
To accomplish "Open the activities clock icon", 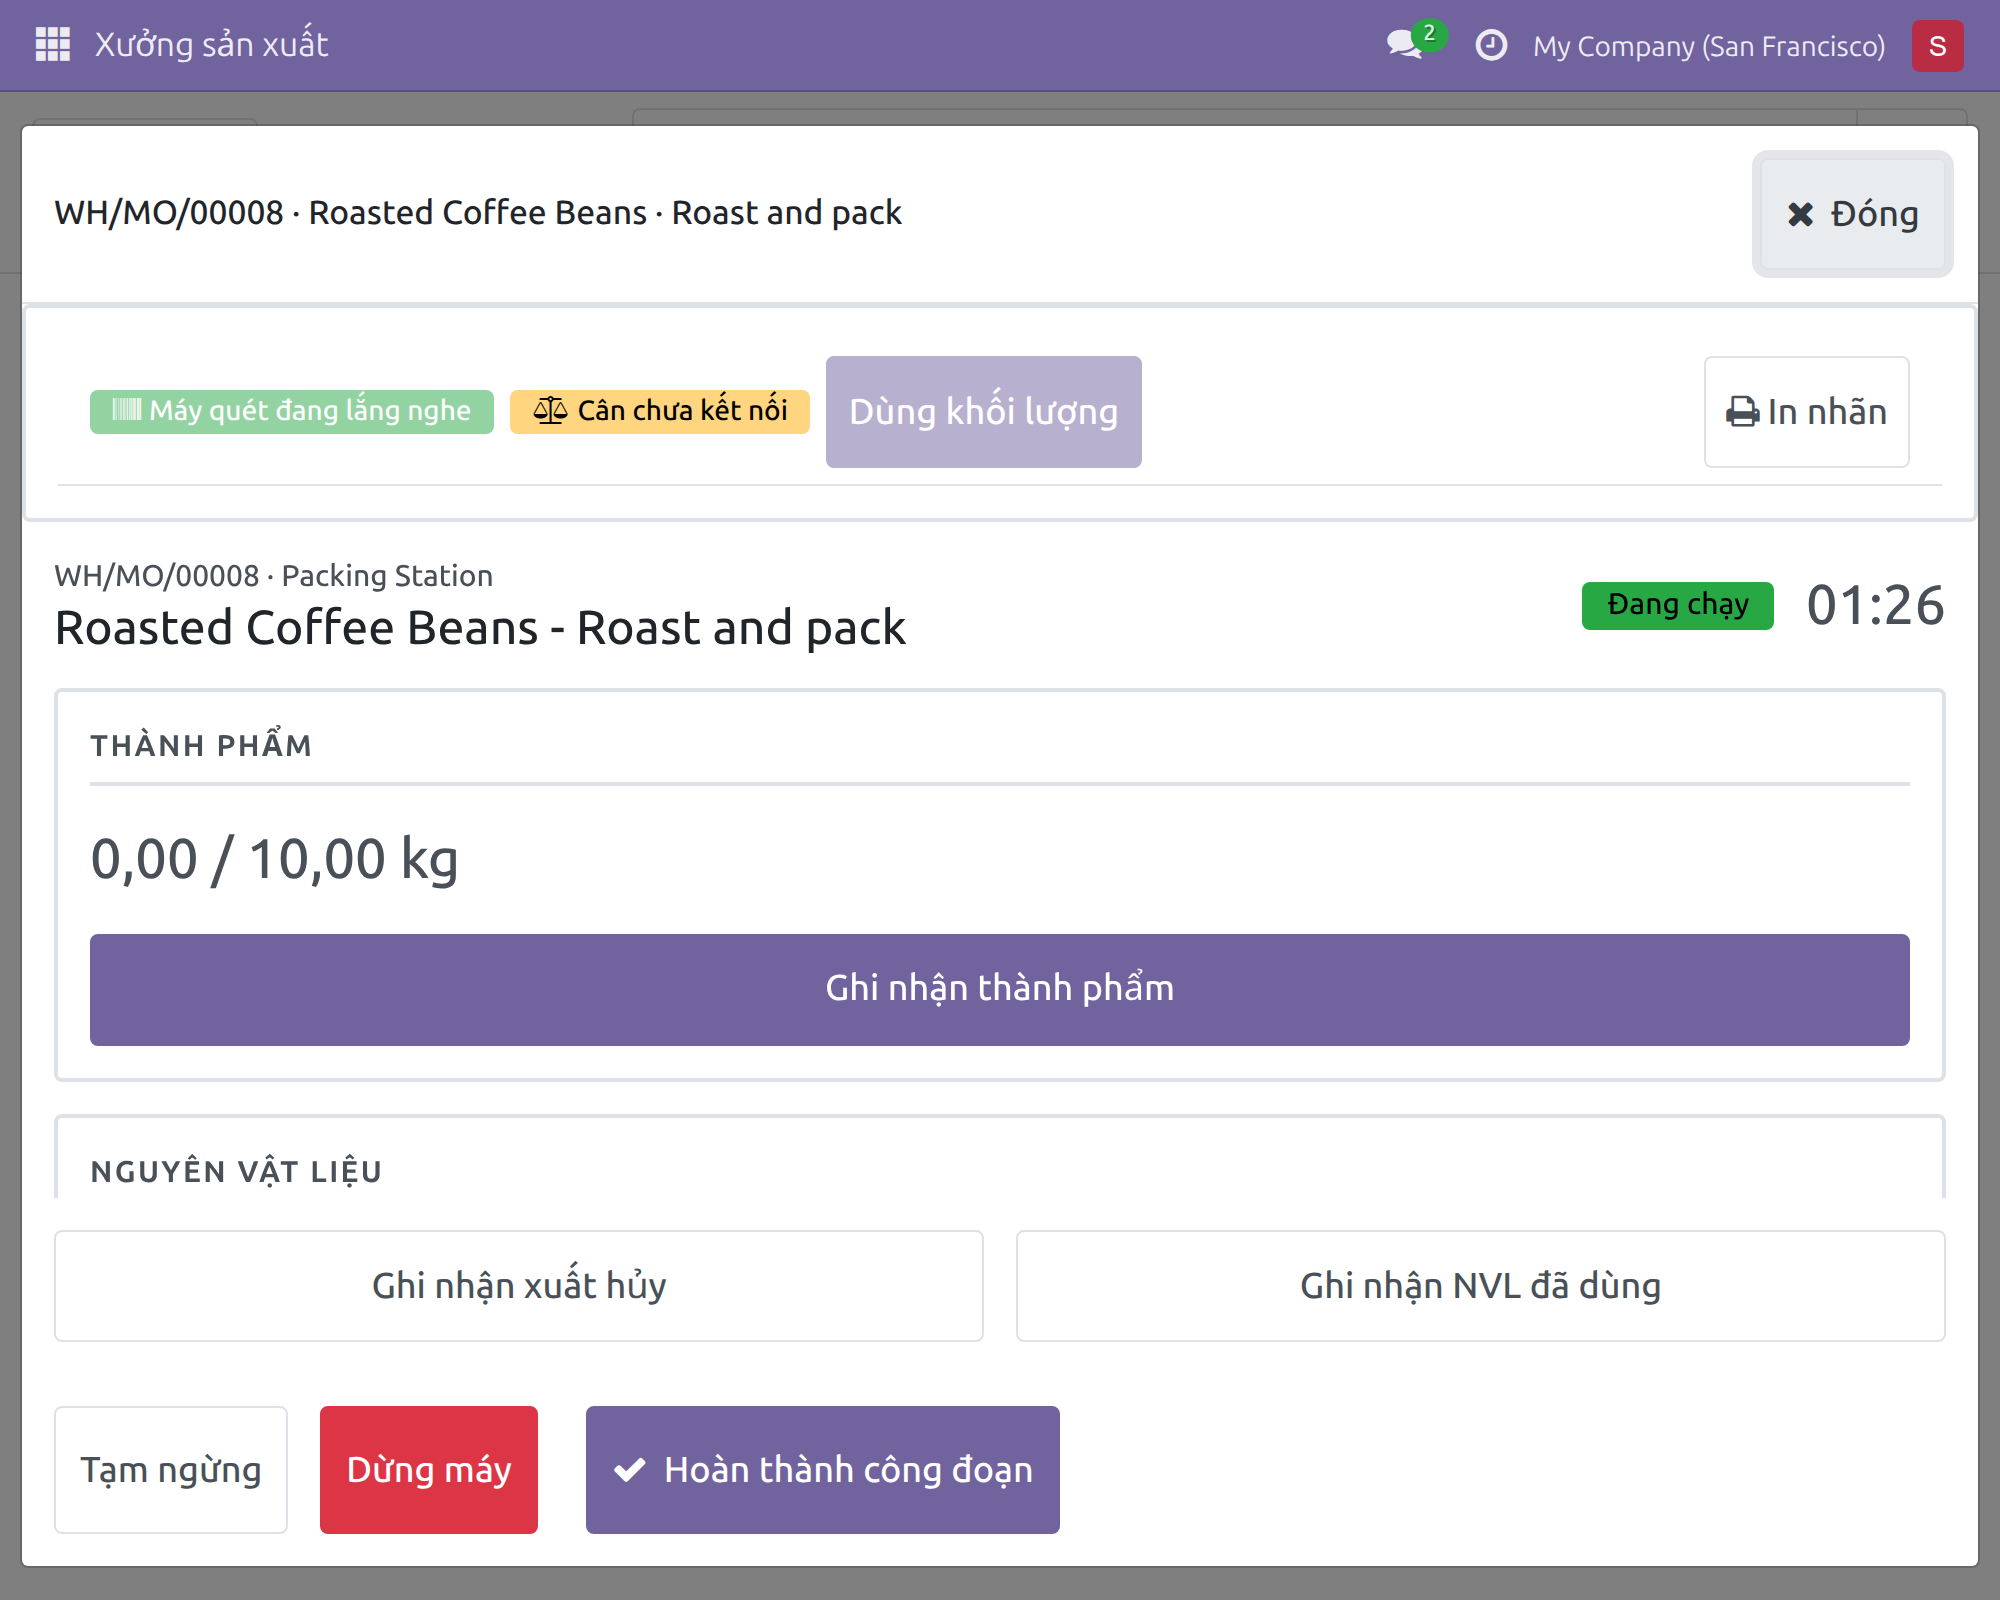I will point(1491,45).
